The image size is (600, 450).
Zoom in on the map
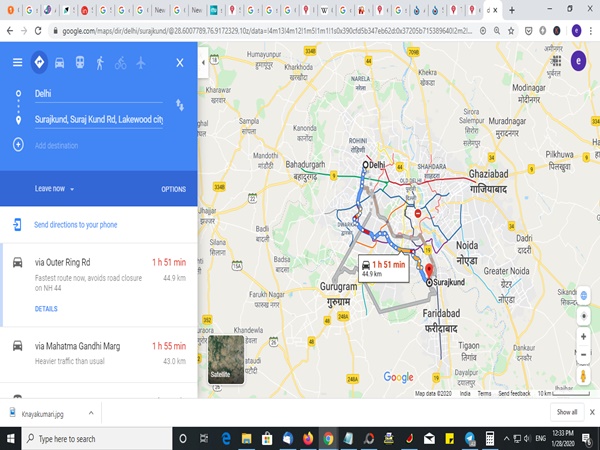[x=583, y=337]
